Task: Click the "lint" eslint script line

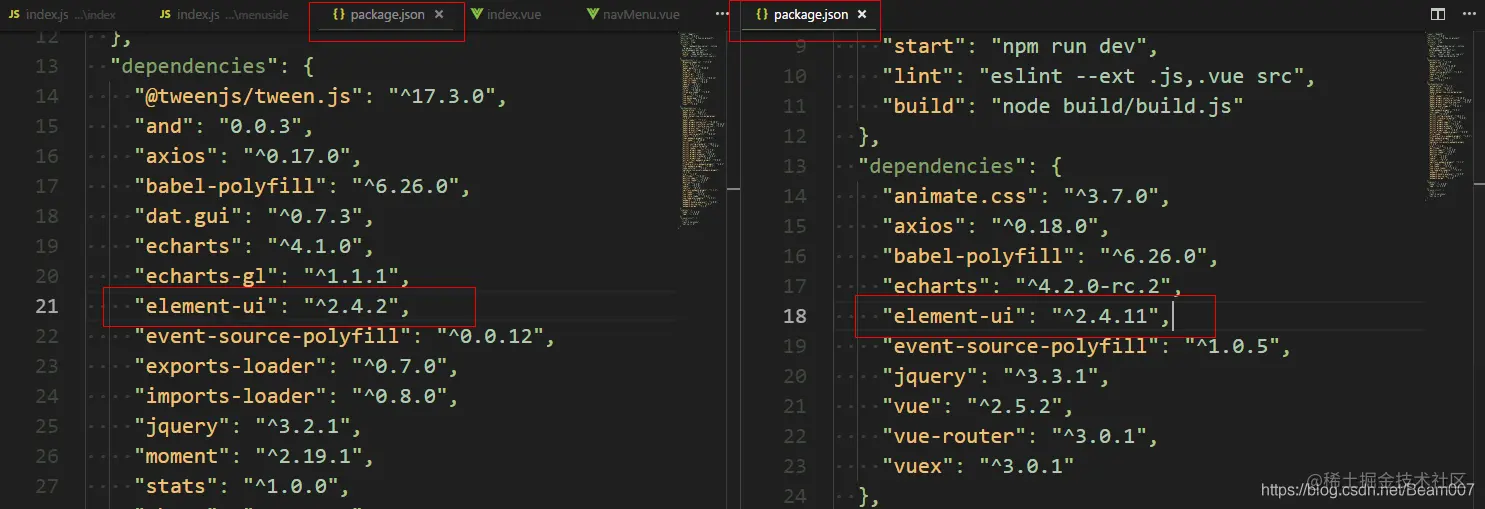Action: [1099, 76]
